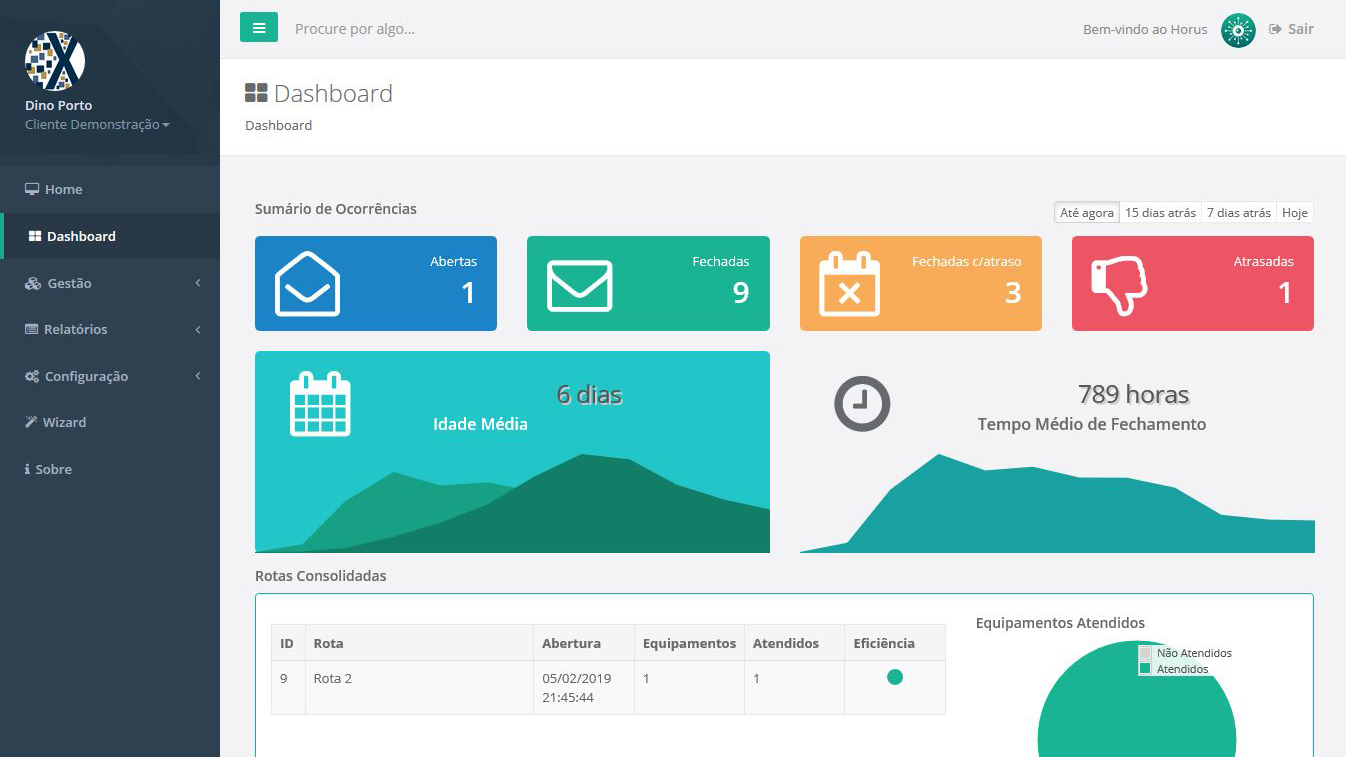Click the Rota column header

(x=419, y=643)
